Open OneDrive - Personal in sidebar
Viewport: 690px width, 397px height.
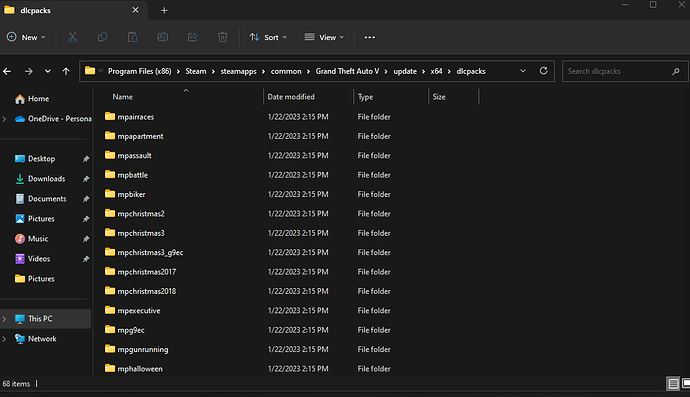[53, 119]
